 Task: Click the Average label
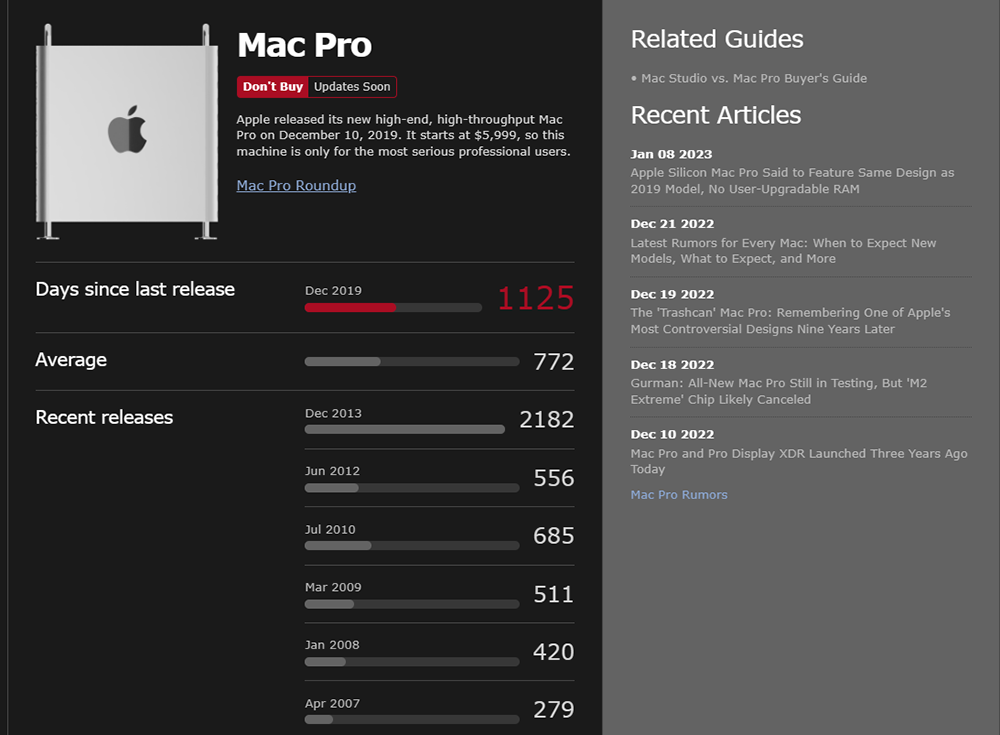71,360
